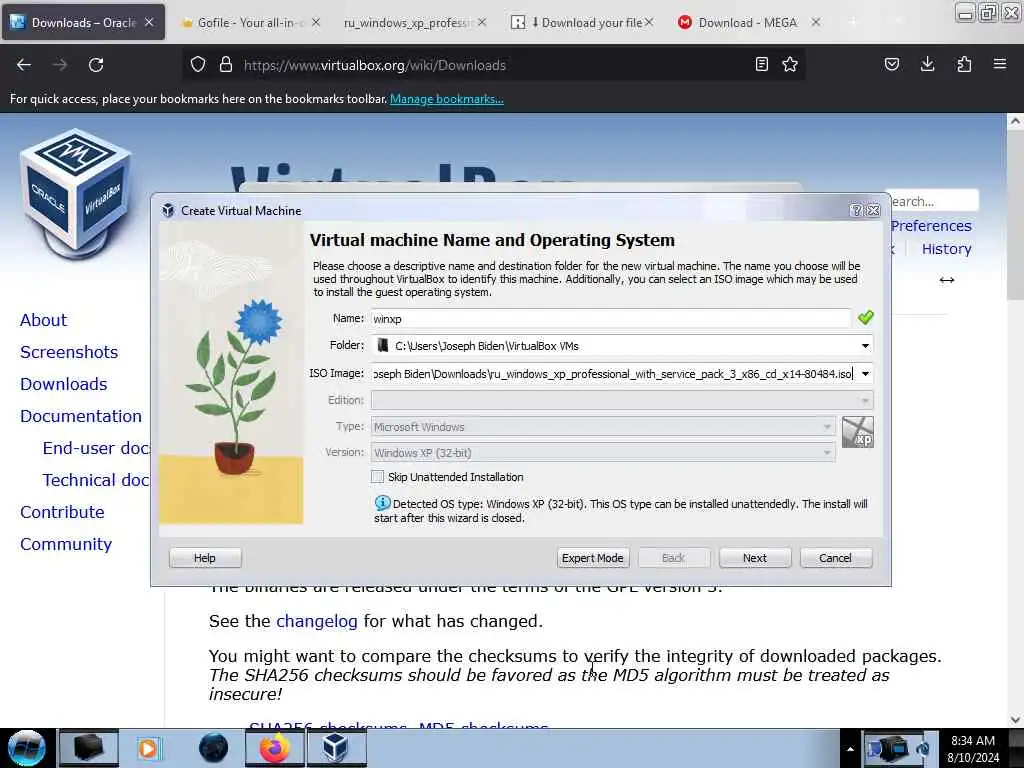Click the Next button in the wizard
Image resolution: width=1024 pixels, height=768 pixels.
click(x=755, y=558)
